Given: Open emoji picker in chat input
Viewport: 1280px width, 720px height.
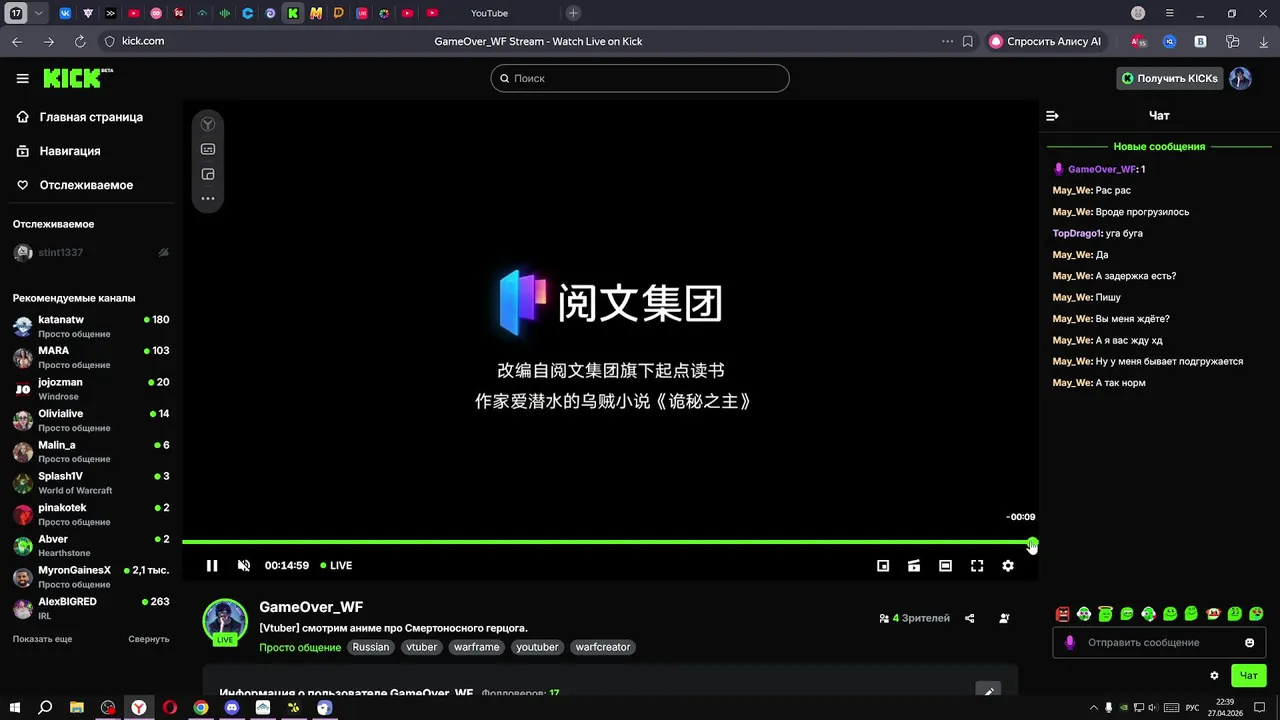Looking at the screenshot, I should pyautogui.click(x=1249, y=643).
